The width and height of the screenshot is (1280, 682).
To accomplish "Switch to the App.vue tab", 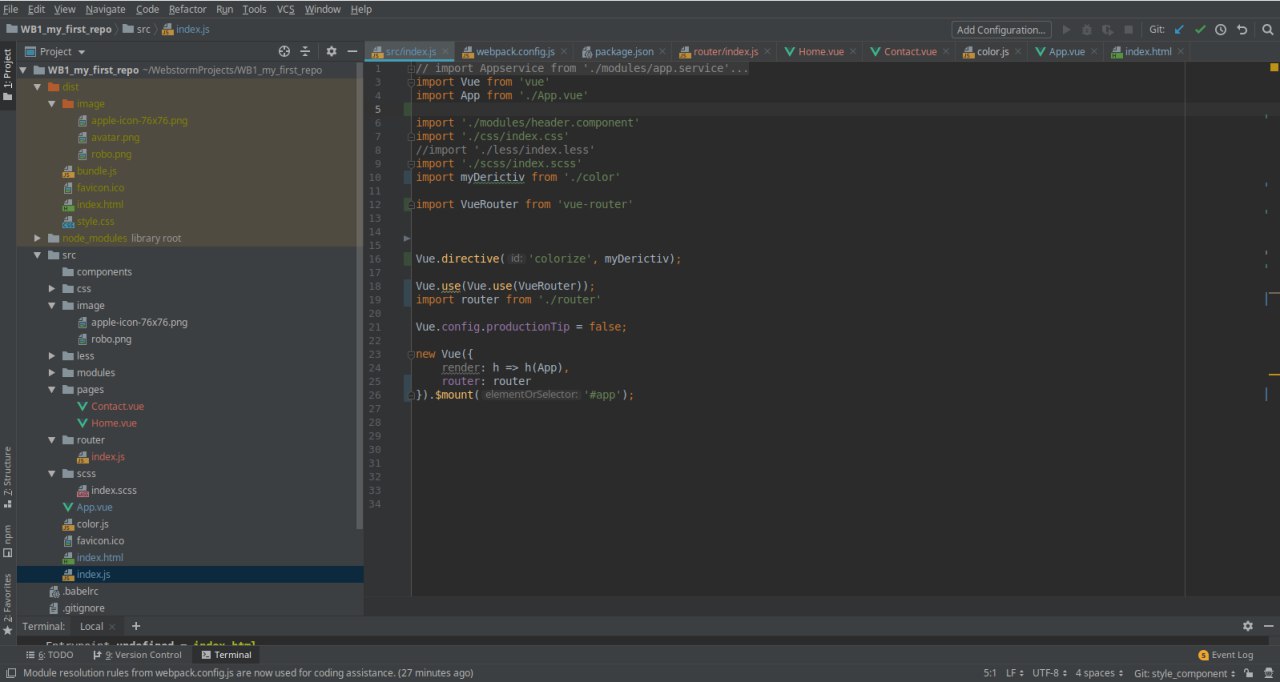I will [x=1066, y=51].
